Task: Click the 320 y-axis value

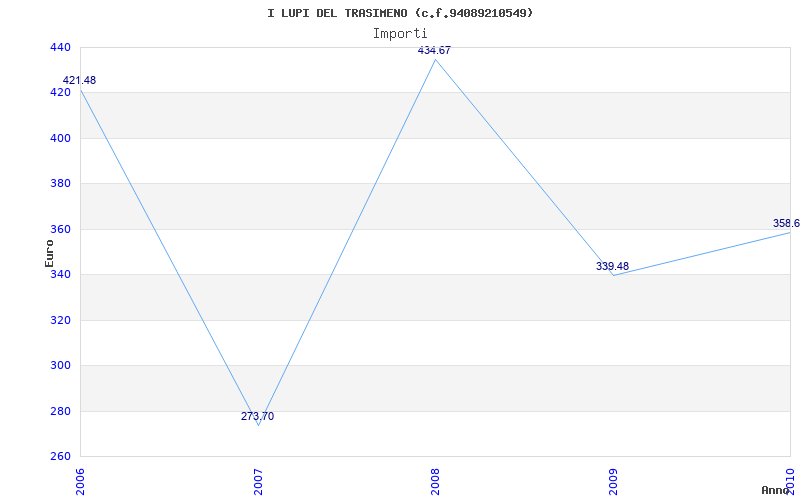Action: click(60, 320)
